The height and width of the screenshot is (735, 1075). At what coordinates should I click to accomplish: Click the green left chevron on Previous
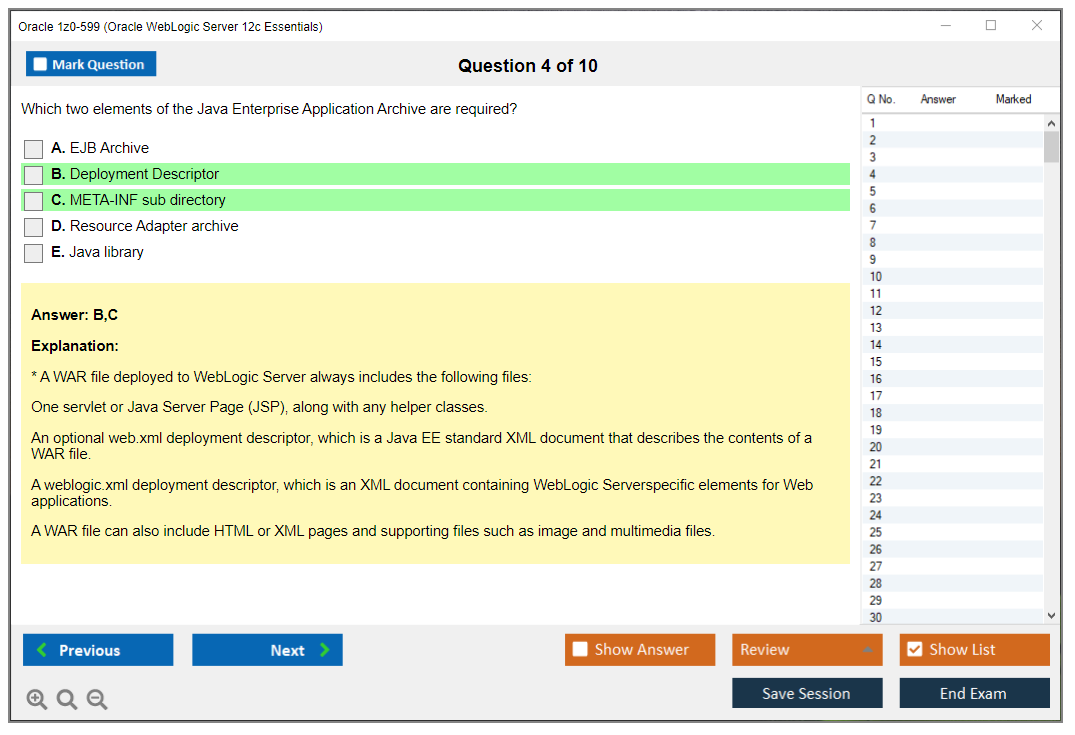coord(40,650)
